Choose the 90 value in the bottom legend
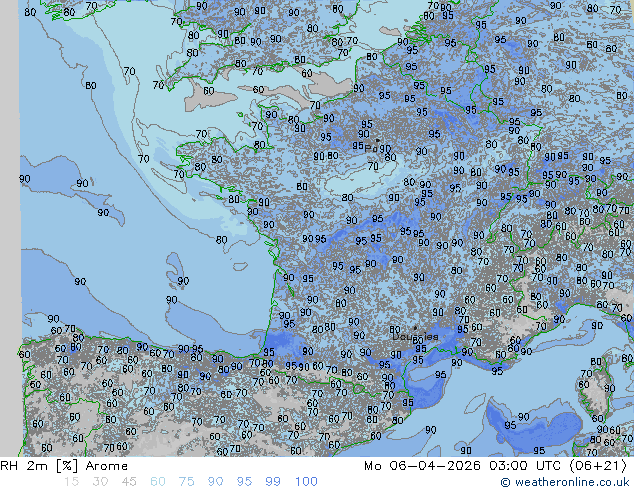Screen dimensions: 634x490 pos(216,482)
